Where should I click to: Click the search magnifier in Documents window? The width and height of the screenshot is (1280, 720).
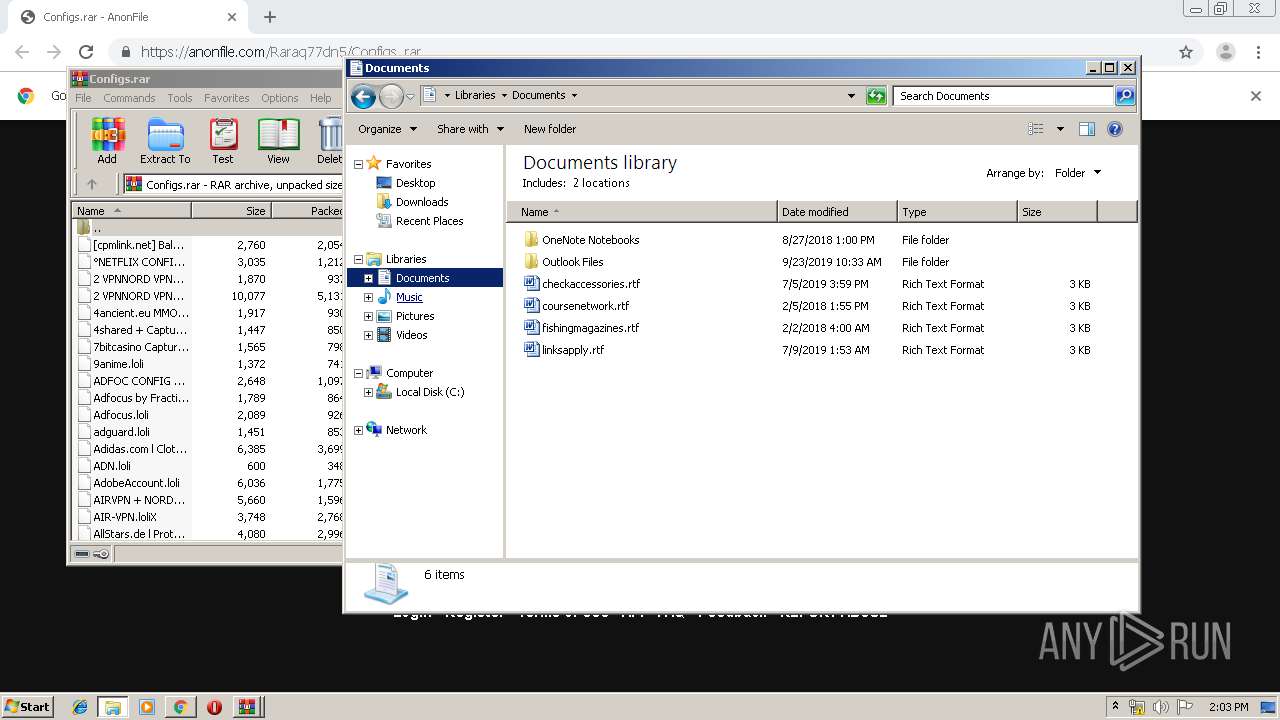coord(1125,96)
